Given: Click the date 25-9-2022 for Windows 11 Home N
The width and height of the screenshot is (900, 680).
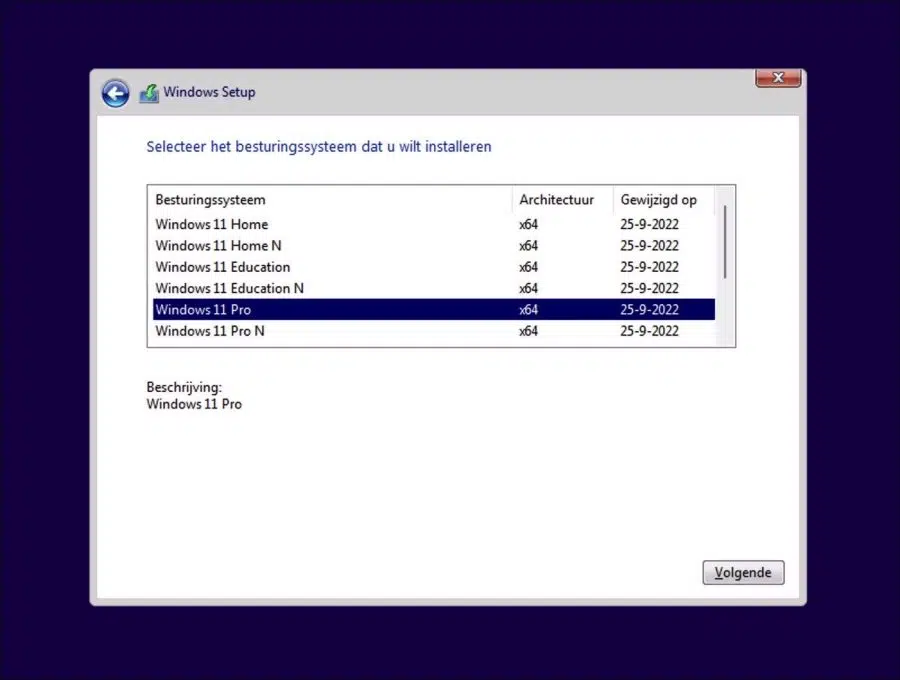Looking at the screenshot, I should [649, 246].
